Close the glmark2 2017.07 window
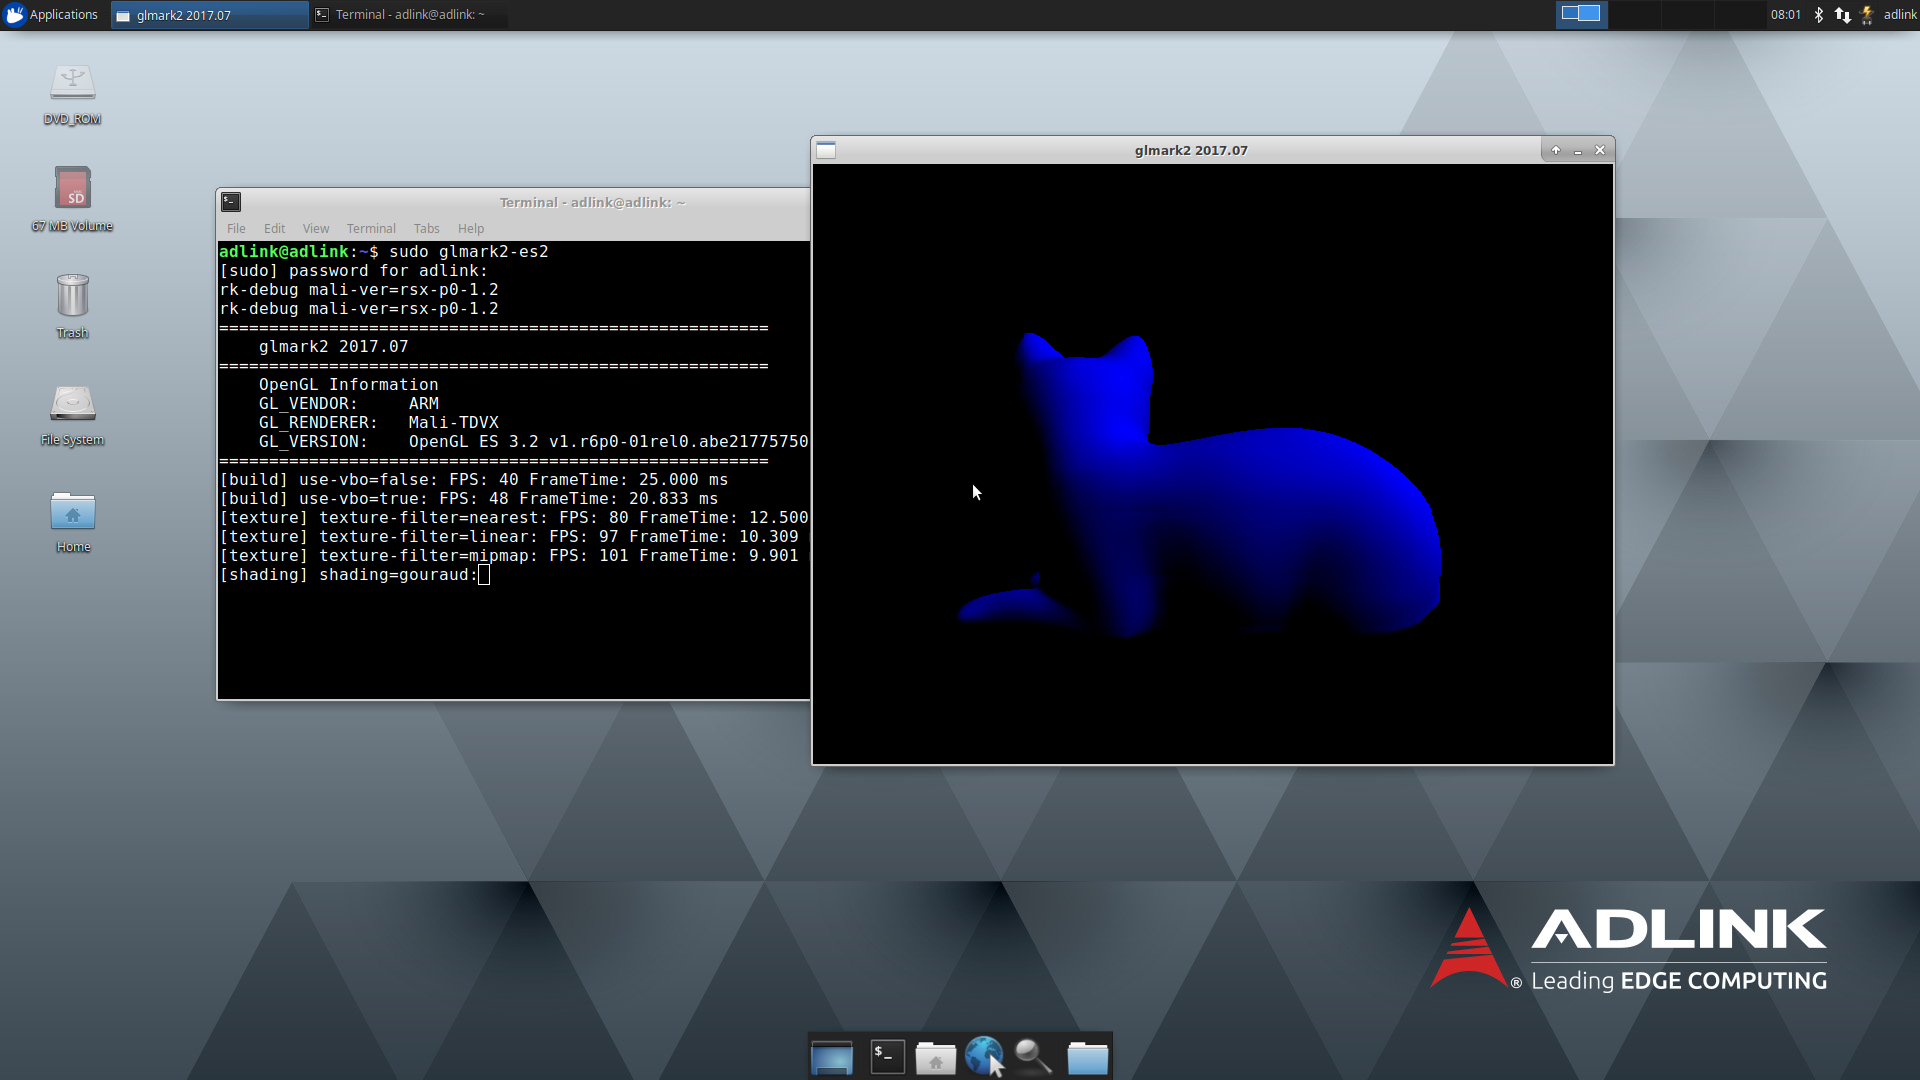 [x=1600, y=150]
